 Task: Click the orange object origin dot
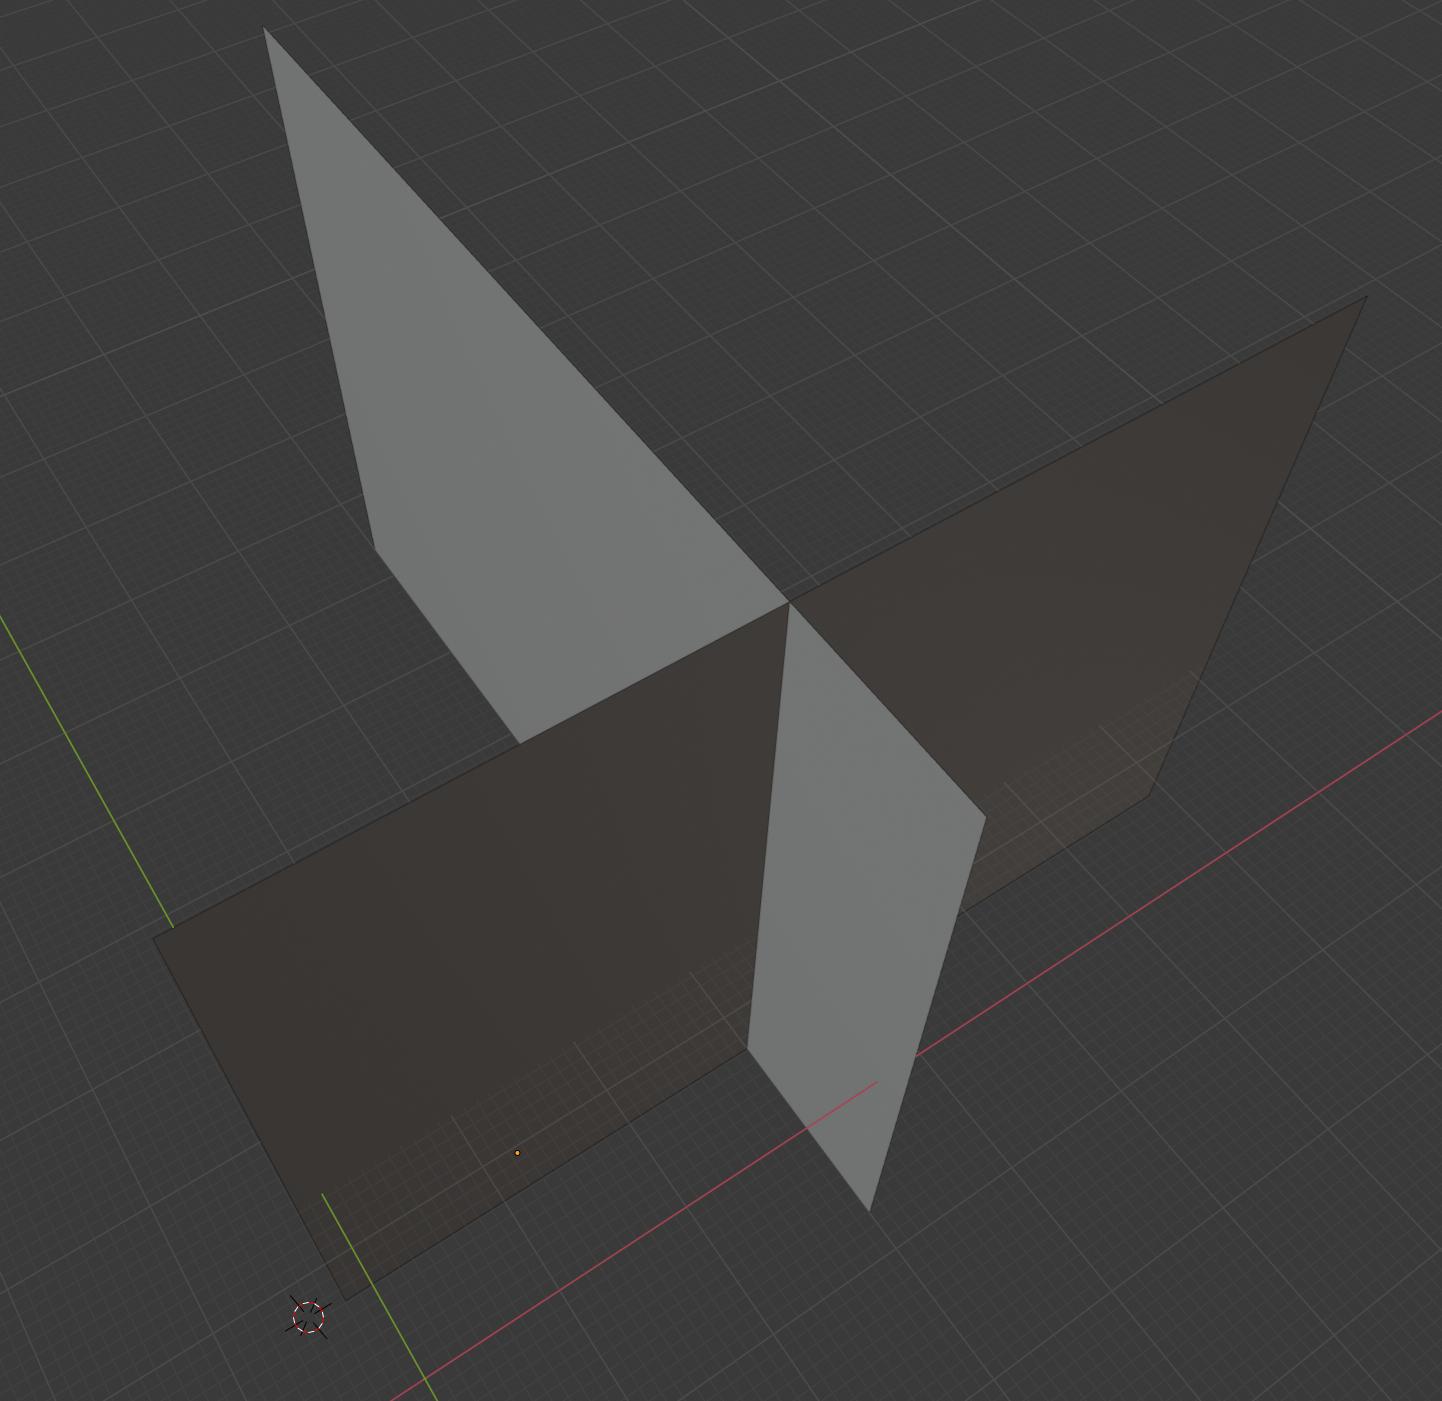coord(517,1153)
